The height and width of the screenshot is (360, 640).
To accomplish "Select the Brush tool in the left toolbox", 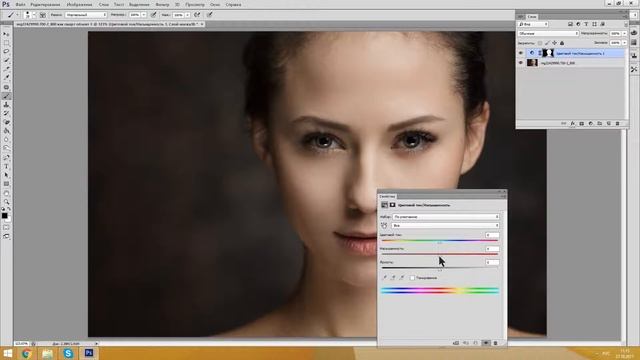I will coord(6,96).
